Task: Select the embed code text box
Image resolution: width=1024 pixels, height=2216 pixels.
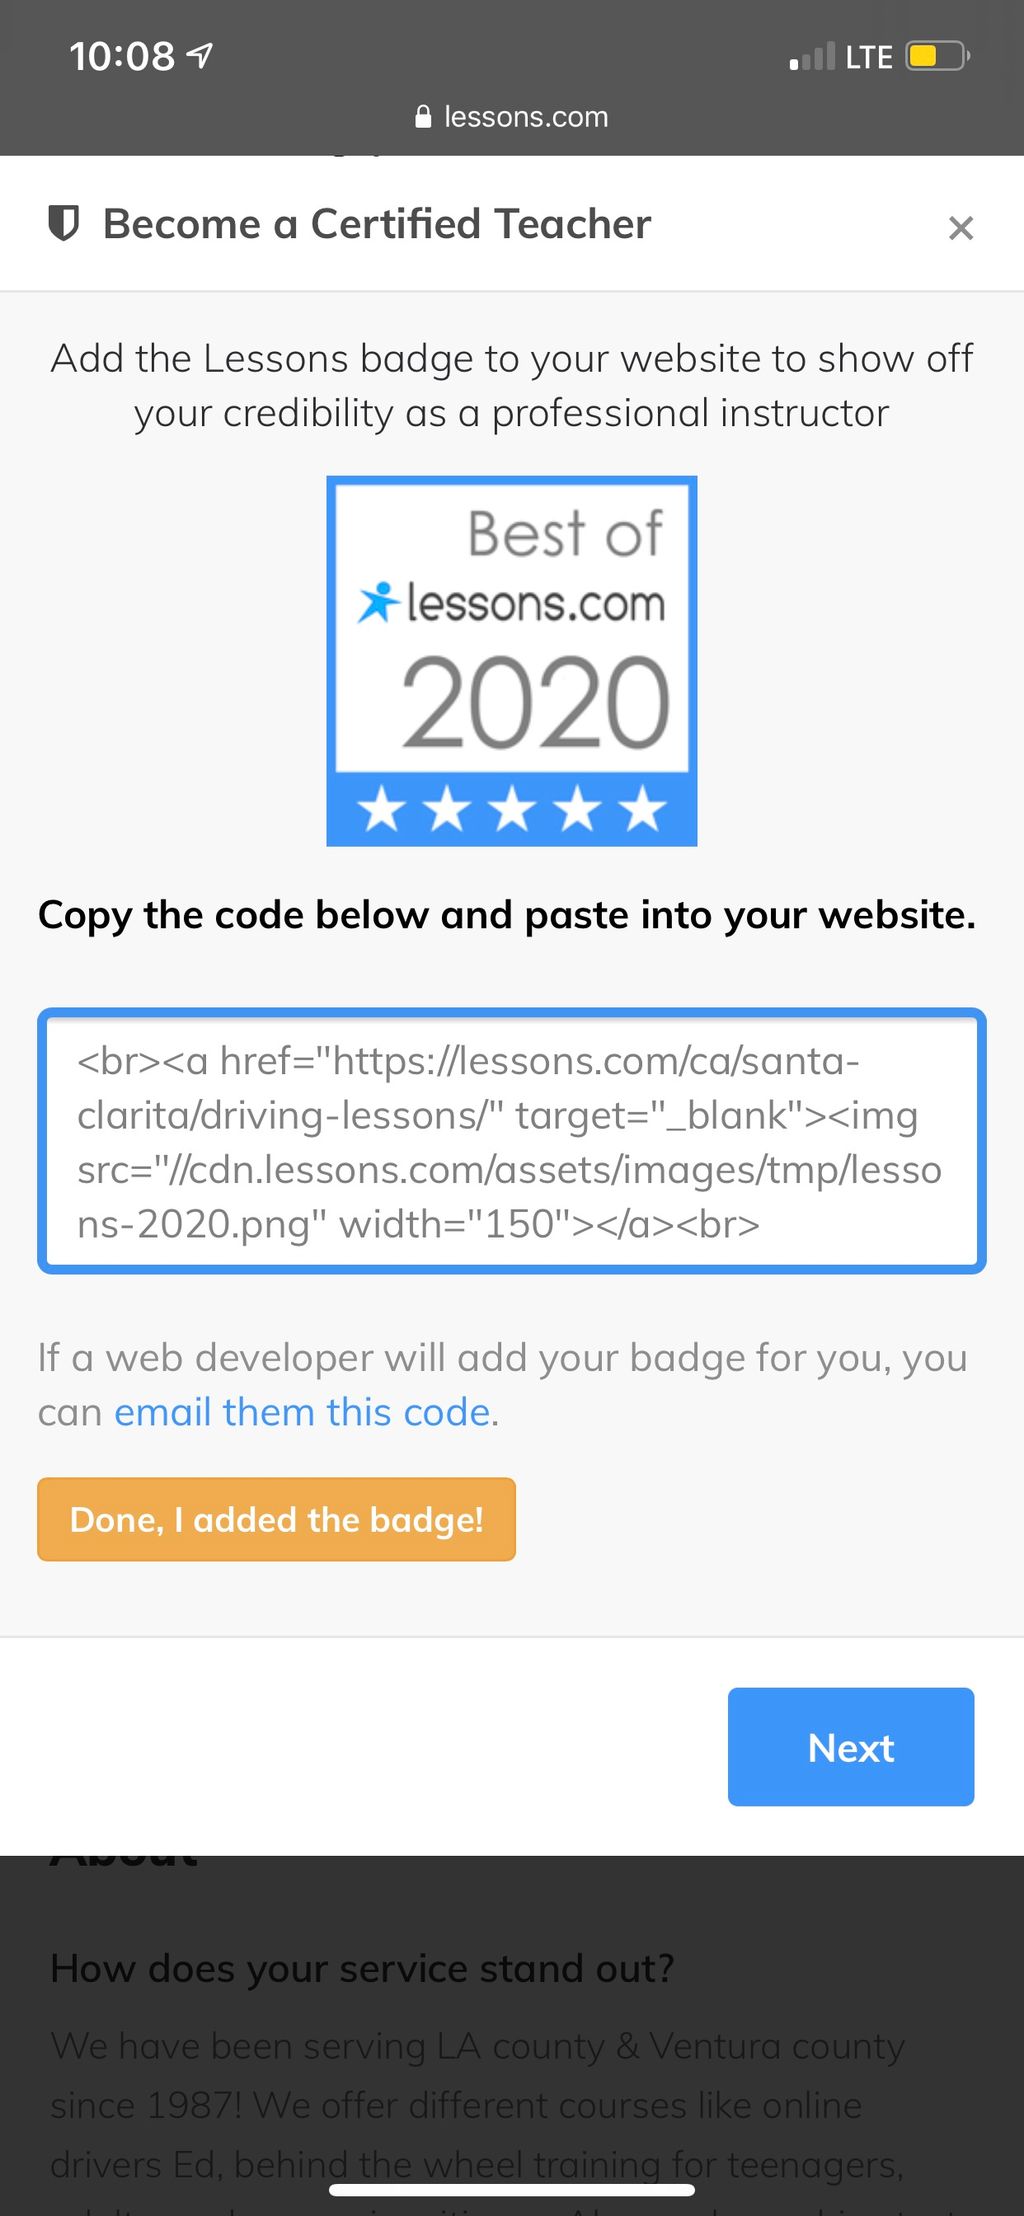Action: [512, 1141]
